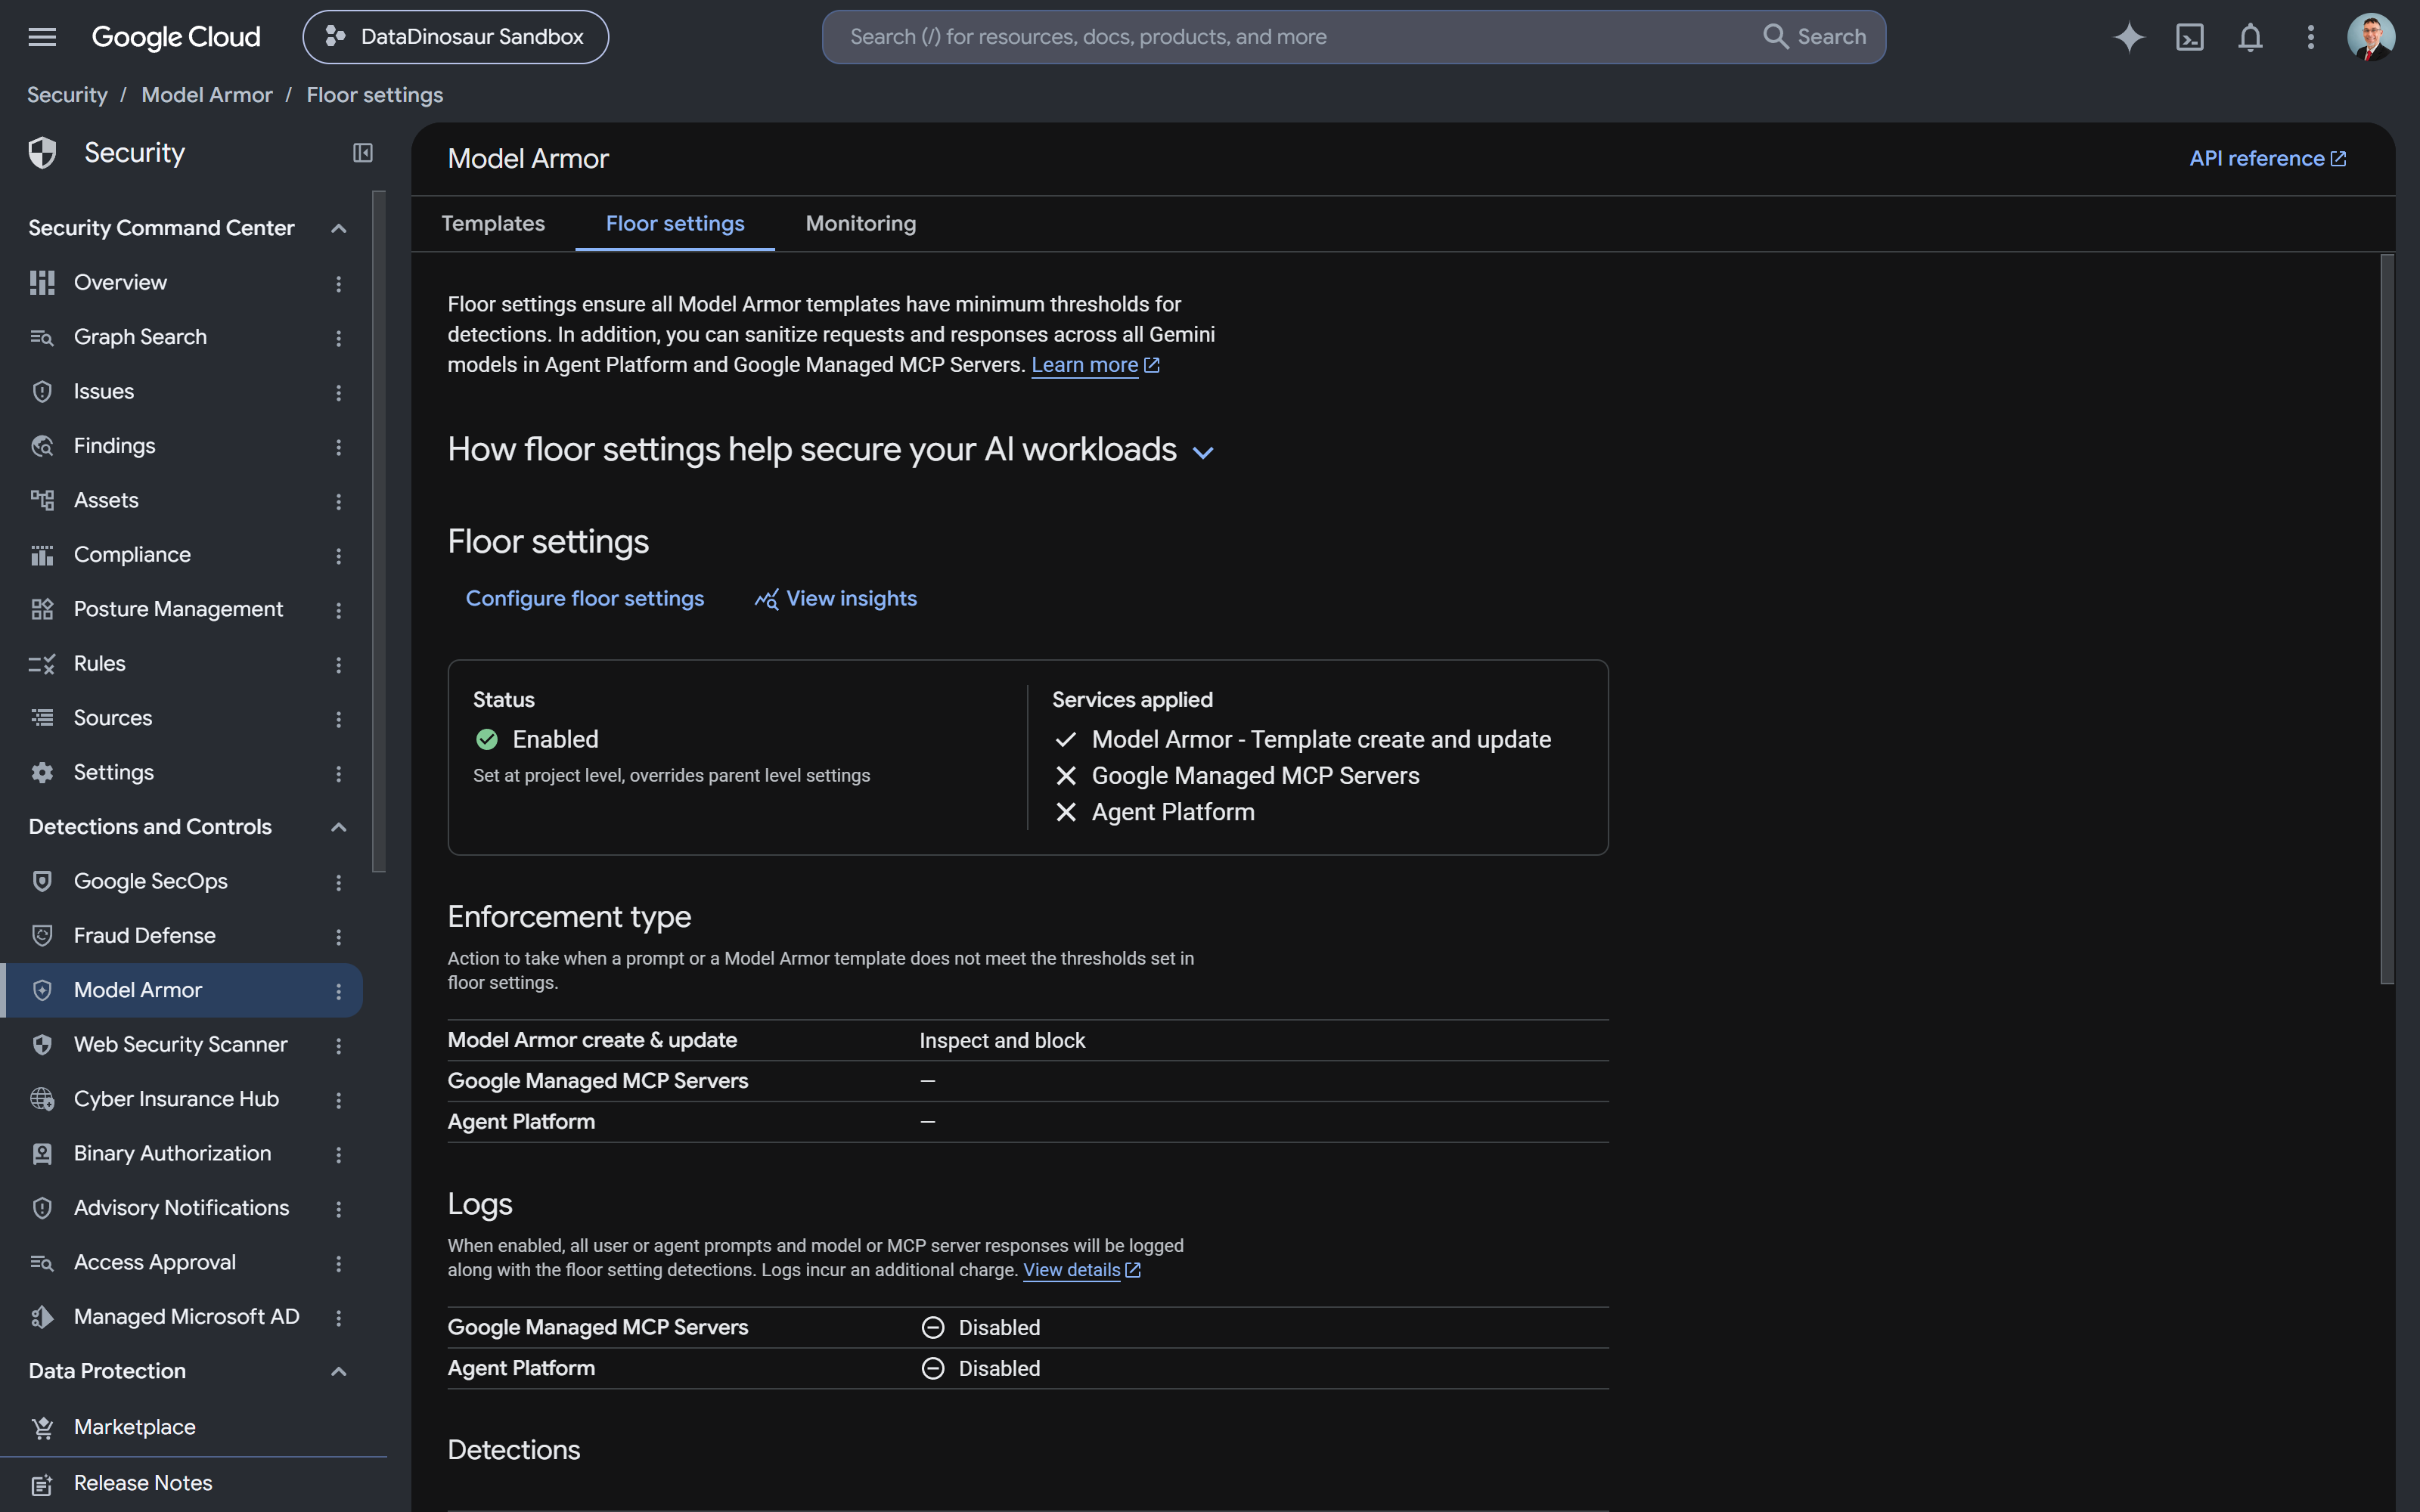Switch to the Monitoring tab
This screenshot has height=1512, width=2420.
tap(860, 224)
